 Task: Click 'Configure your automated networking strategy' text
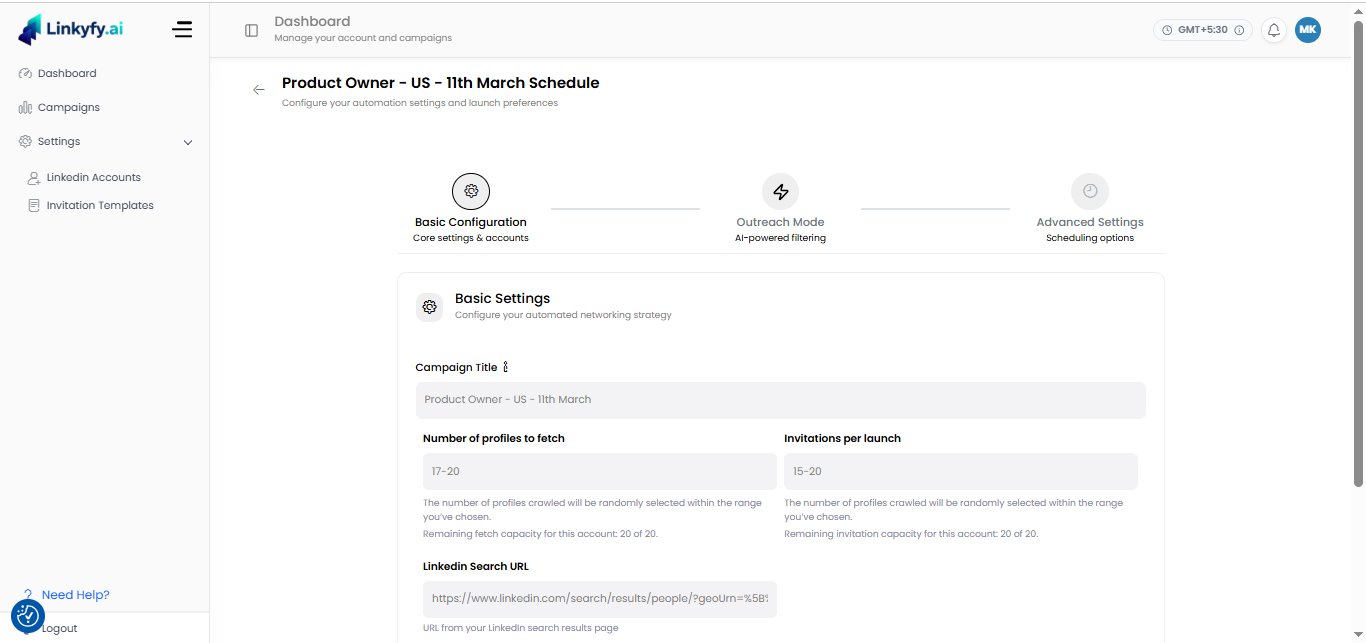click(x=563, y=315)
